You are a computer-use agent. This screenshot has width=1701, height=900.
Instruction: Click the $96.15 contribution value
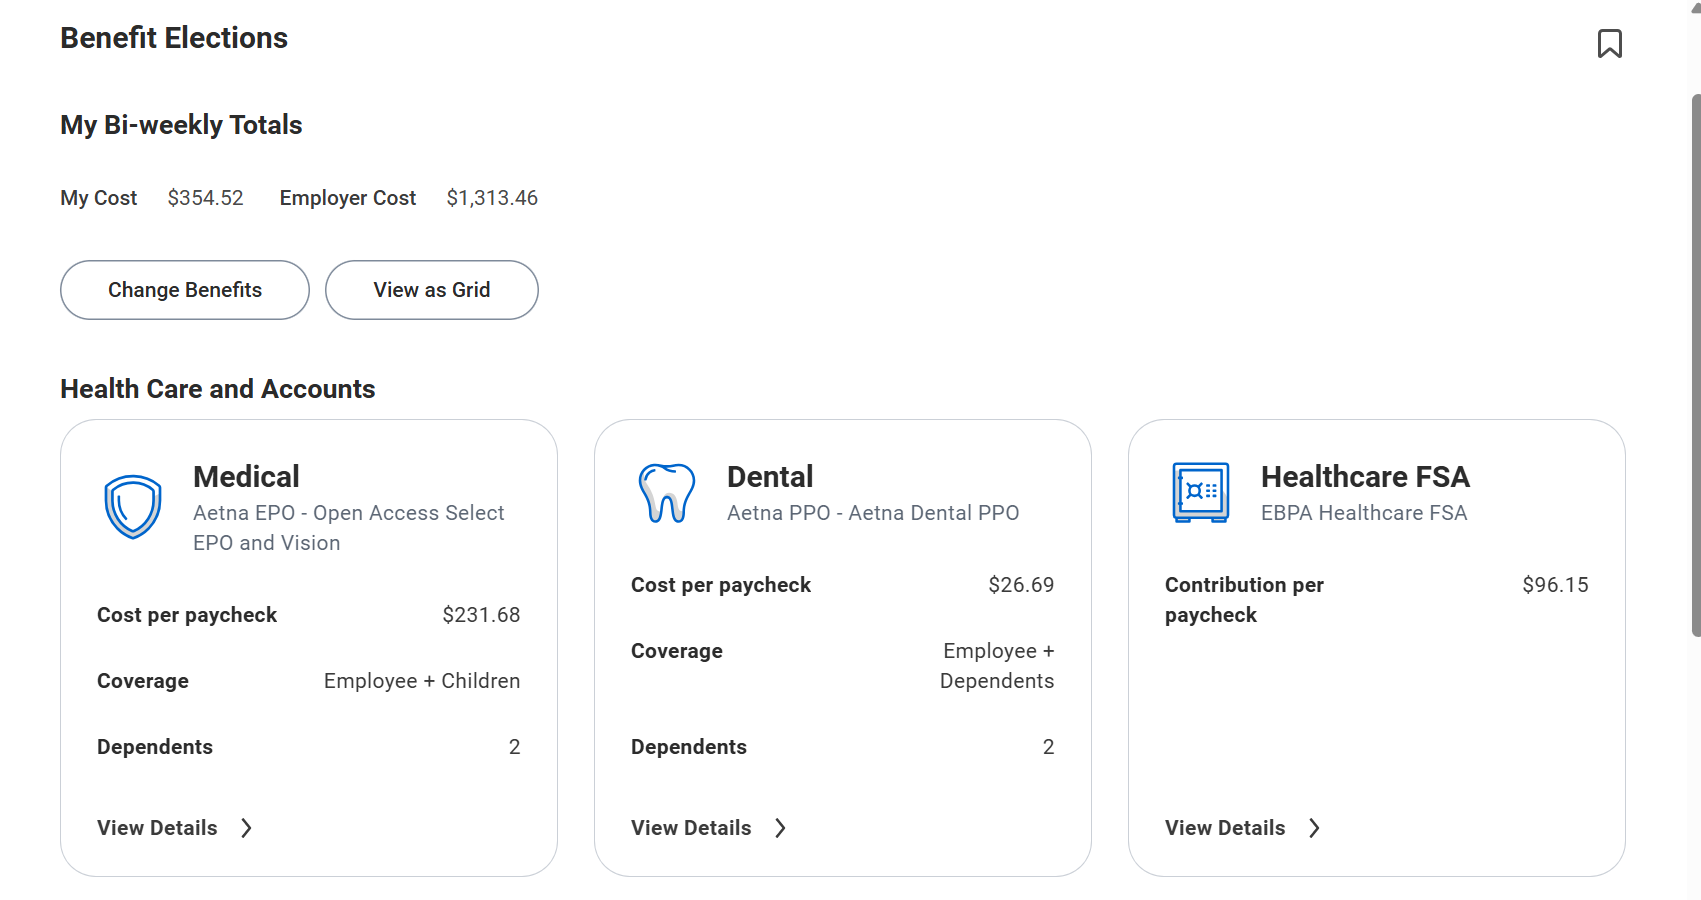1555,585
